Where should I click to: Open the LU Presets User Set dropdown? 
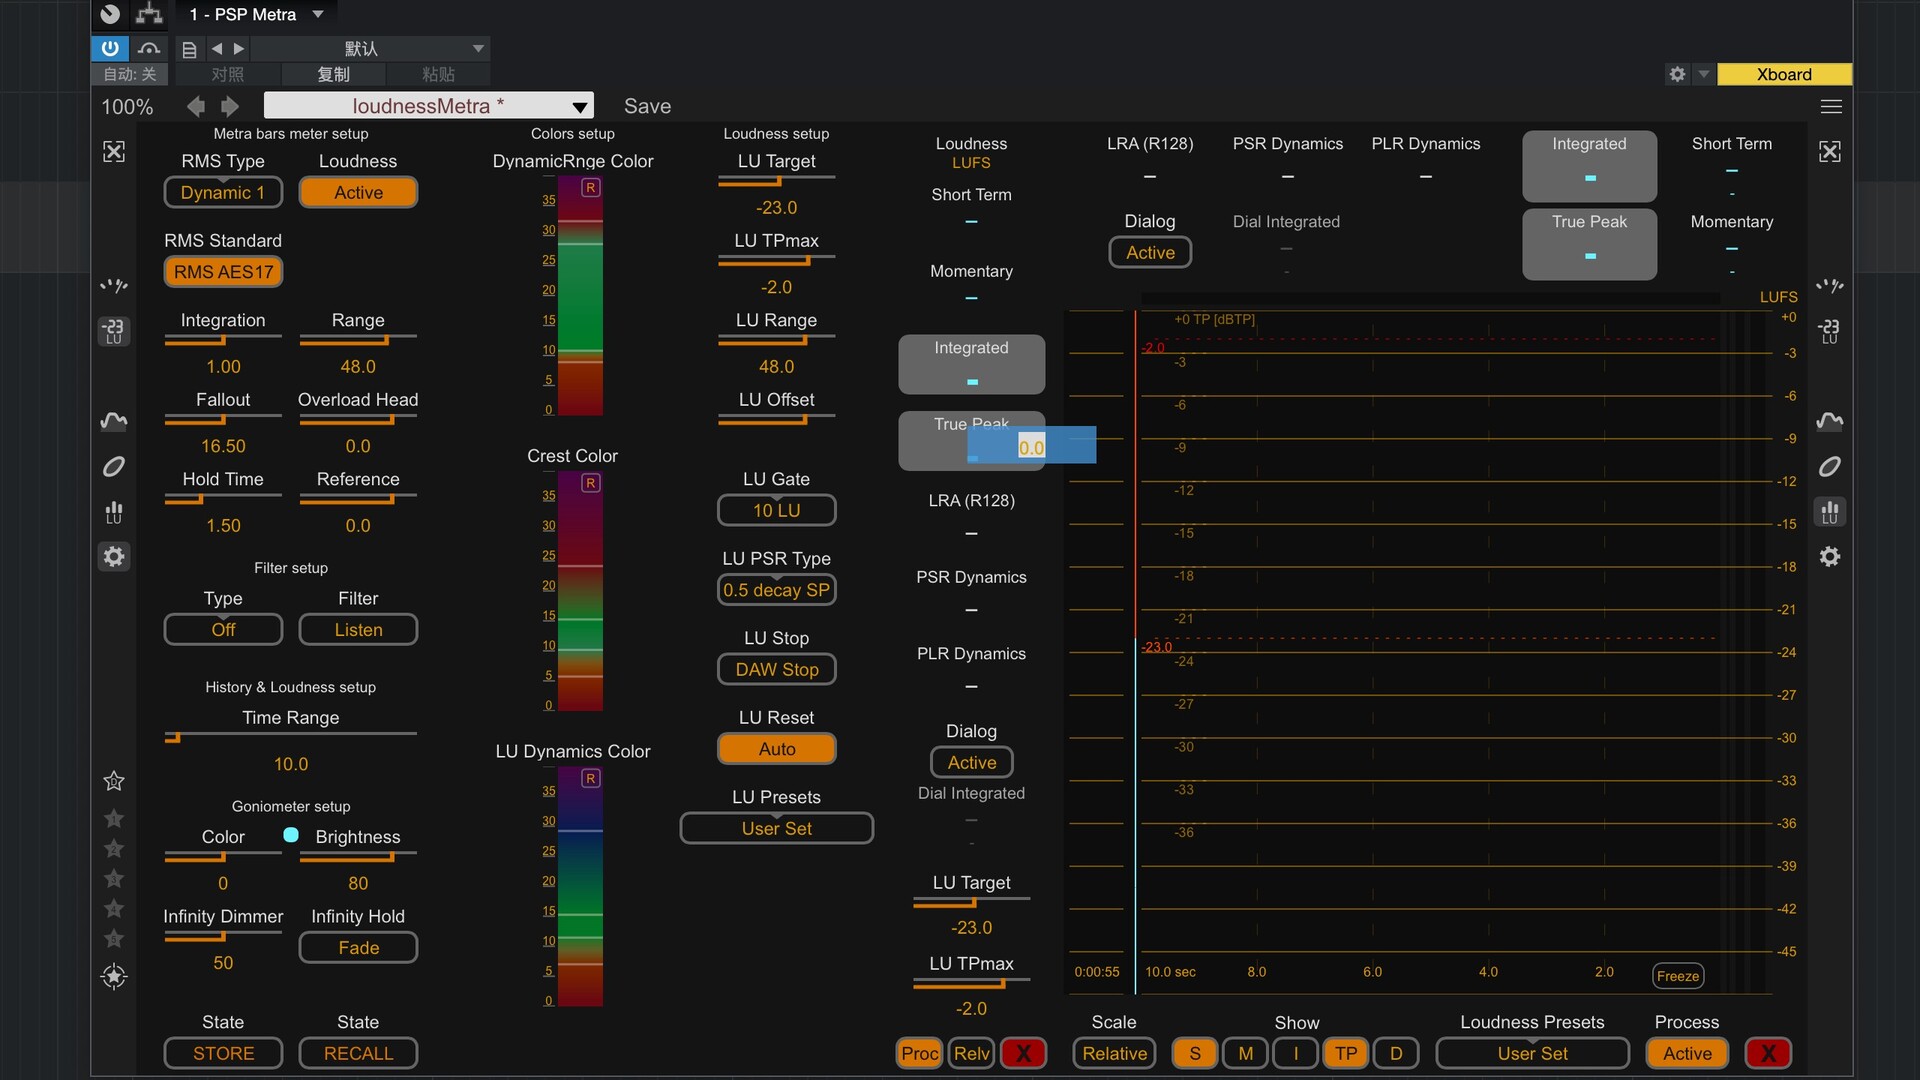776,828
